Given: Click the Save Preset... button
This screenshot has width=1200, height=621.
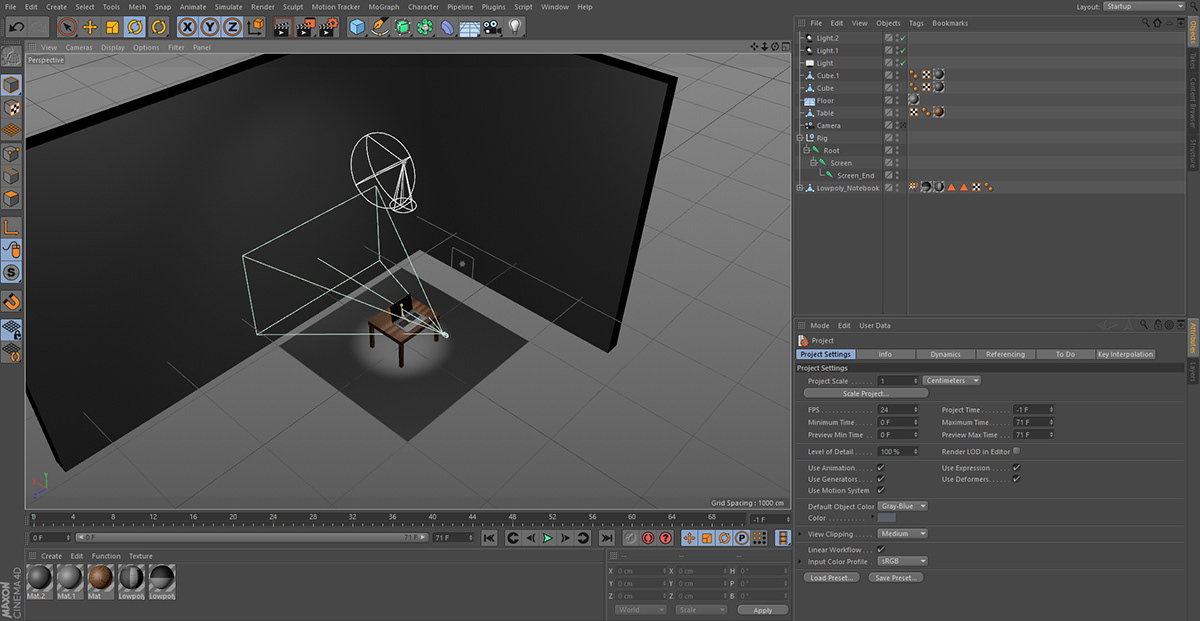Looking at the screenshot, I should click(895, 578).
